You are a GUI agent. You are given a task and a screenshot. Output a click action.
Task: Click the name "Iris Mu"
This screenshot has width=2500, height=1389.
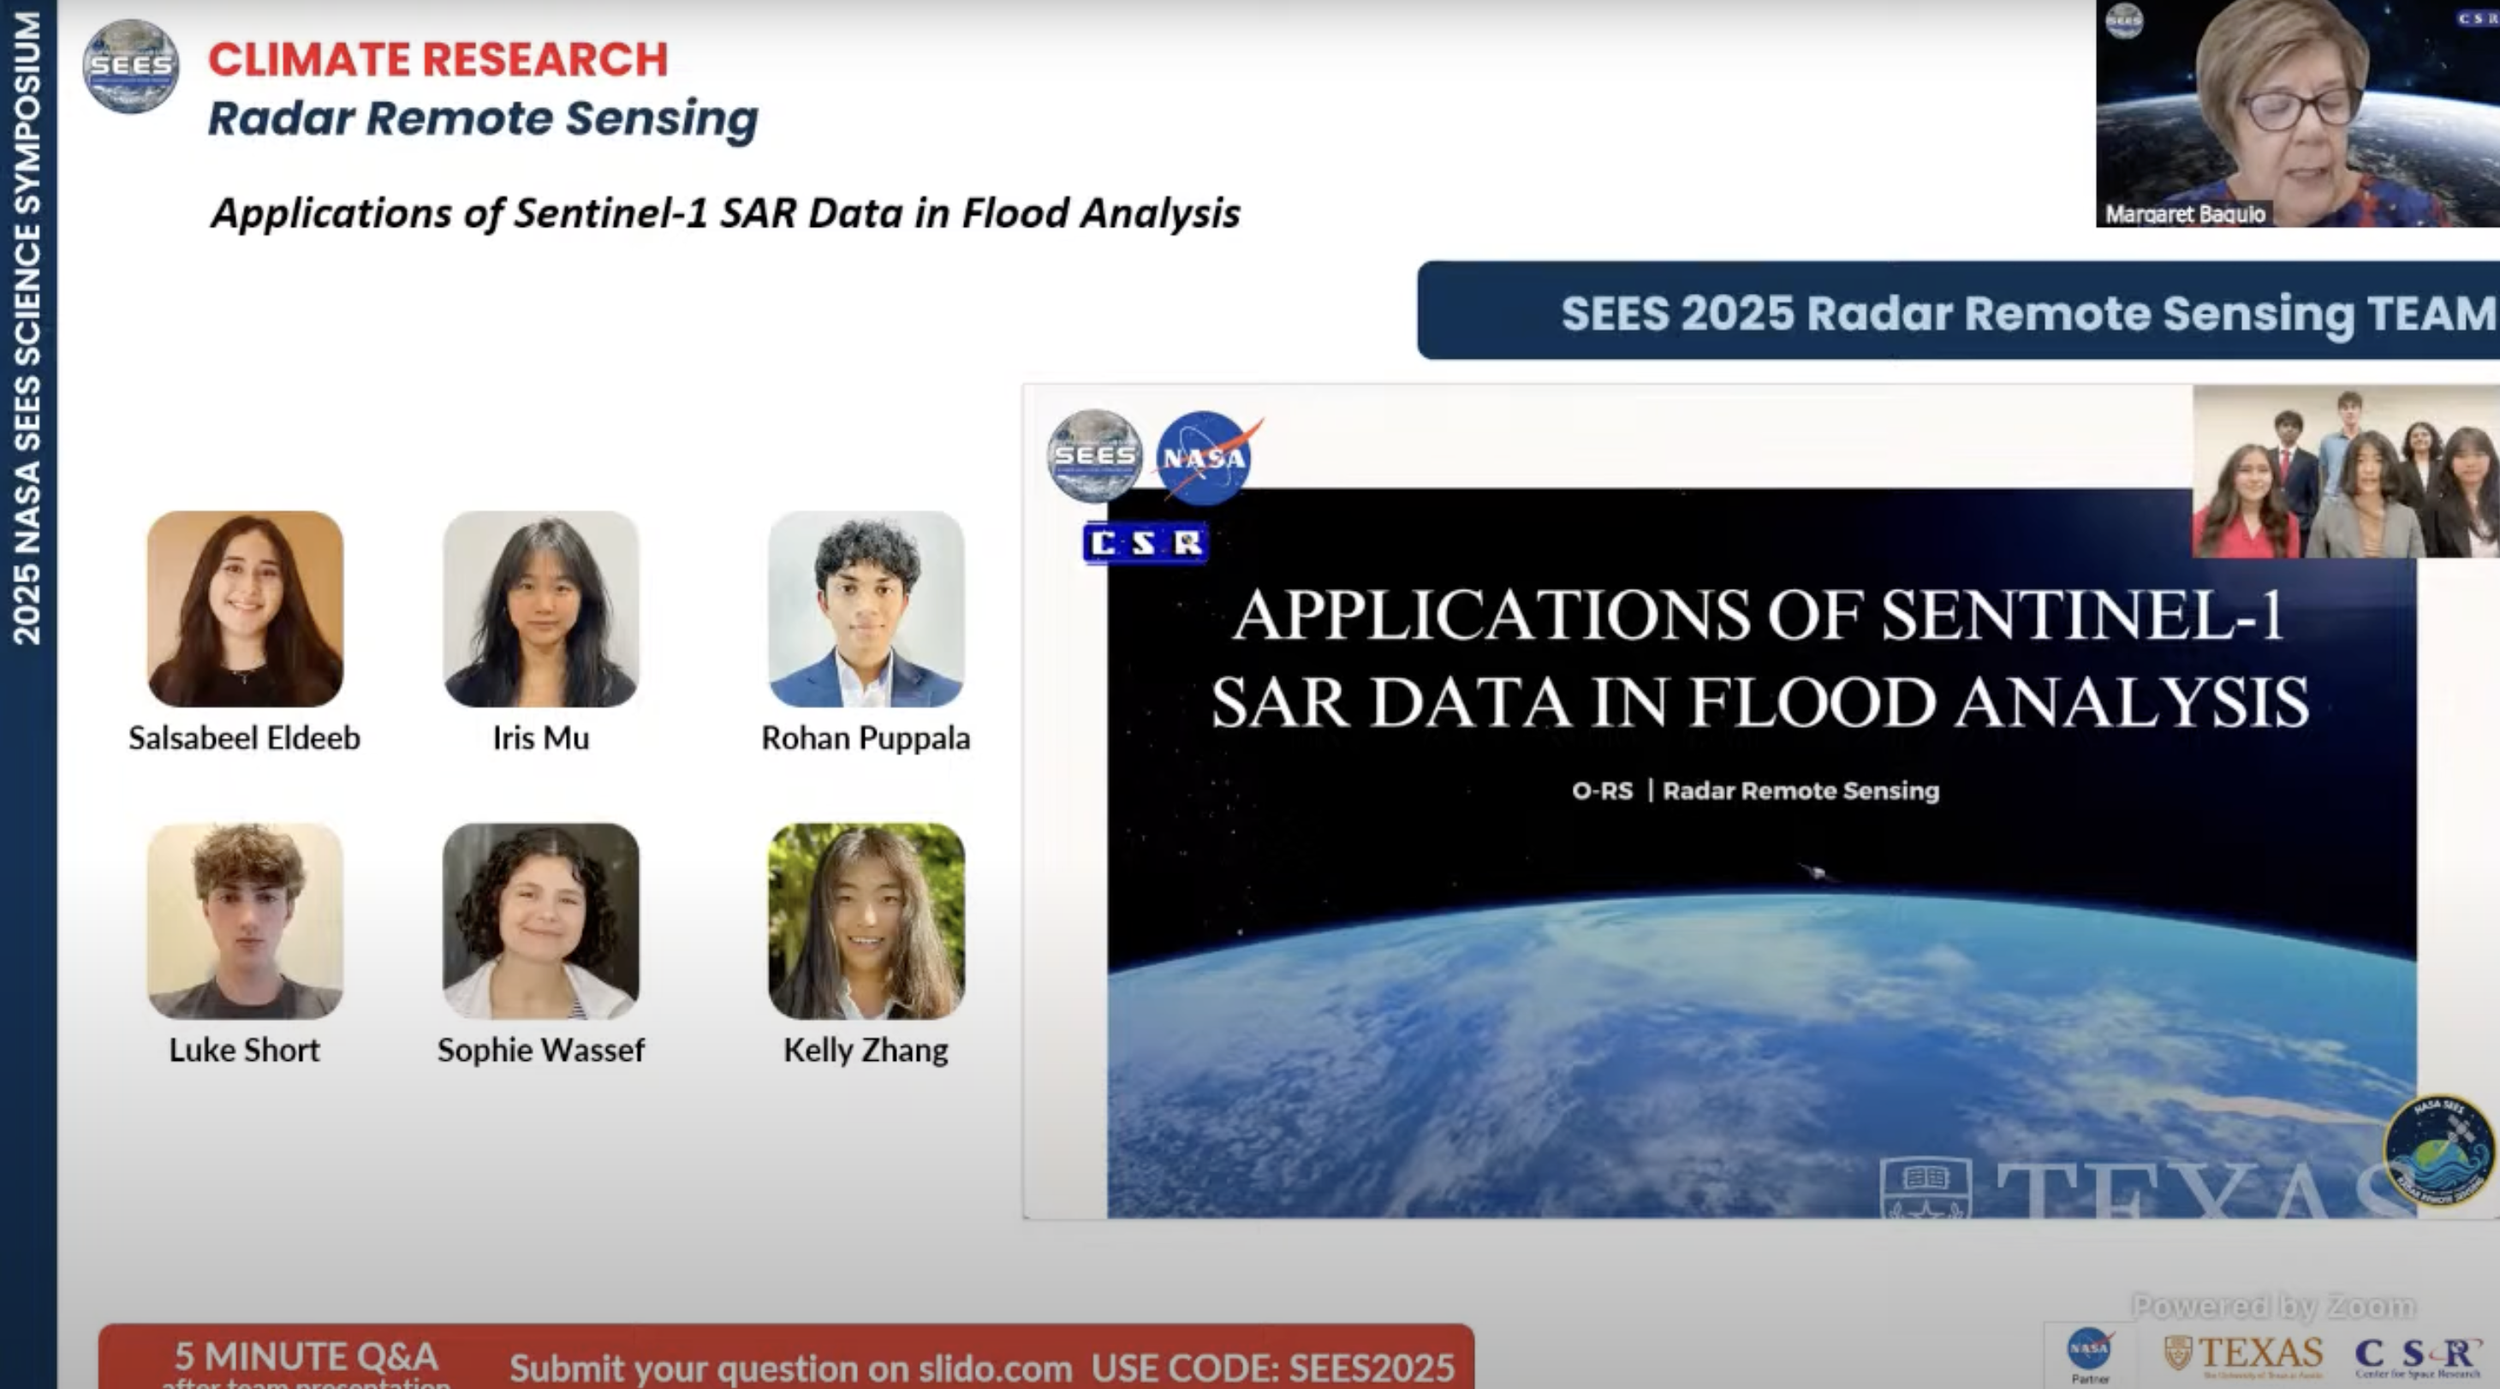tap(541, 738)
